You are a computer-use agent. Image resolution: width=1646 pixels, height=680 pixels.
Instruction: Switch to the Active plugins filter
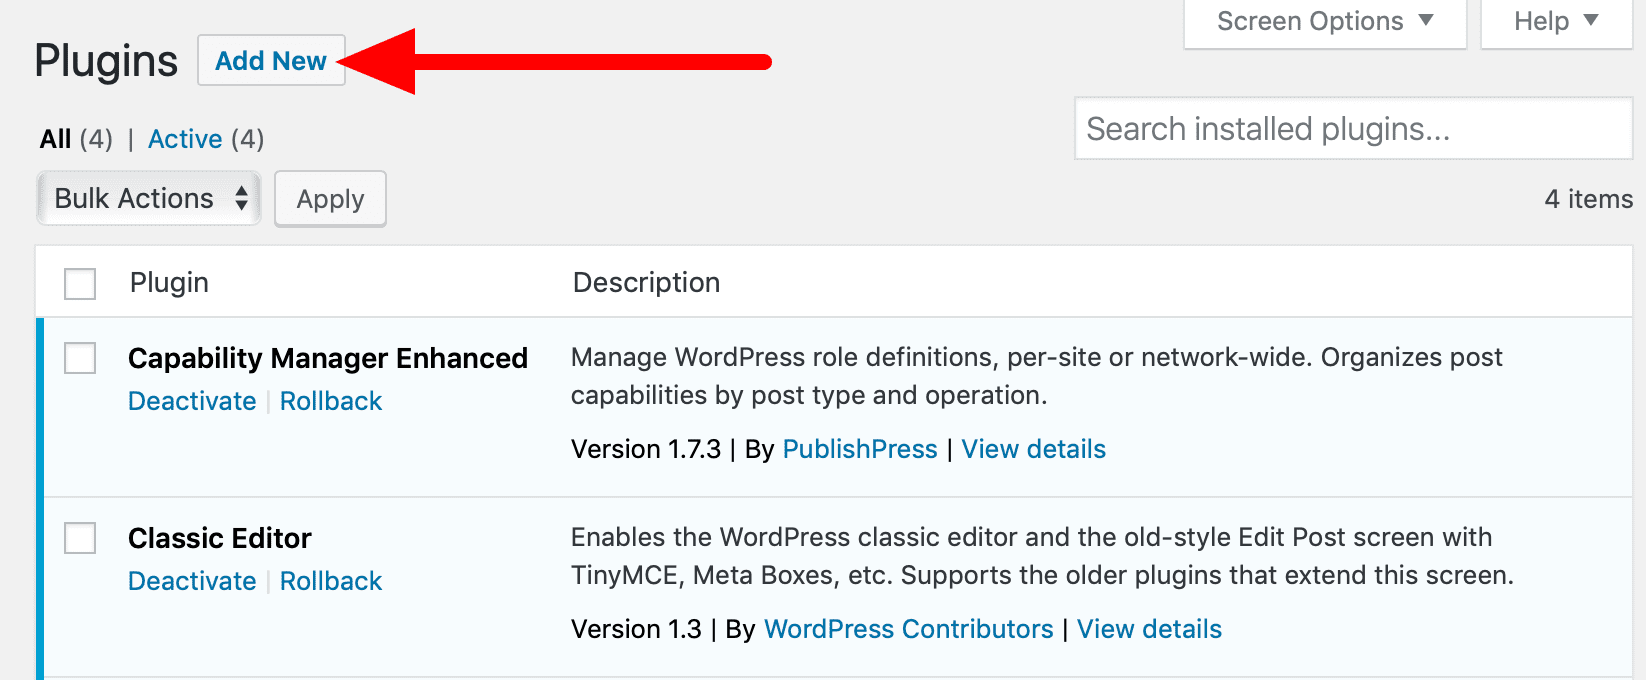(185, 139)
